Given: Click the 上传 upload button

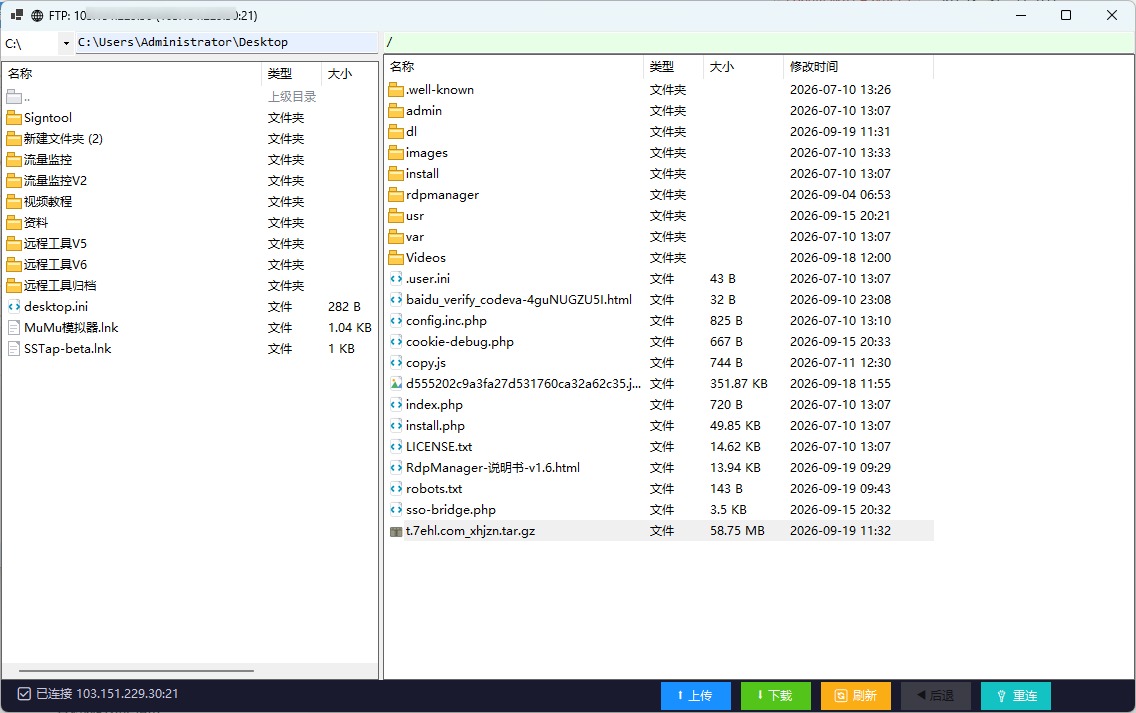Looking at the screenshot, I should (696, 696).
